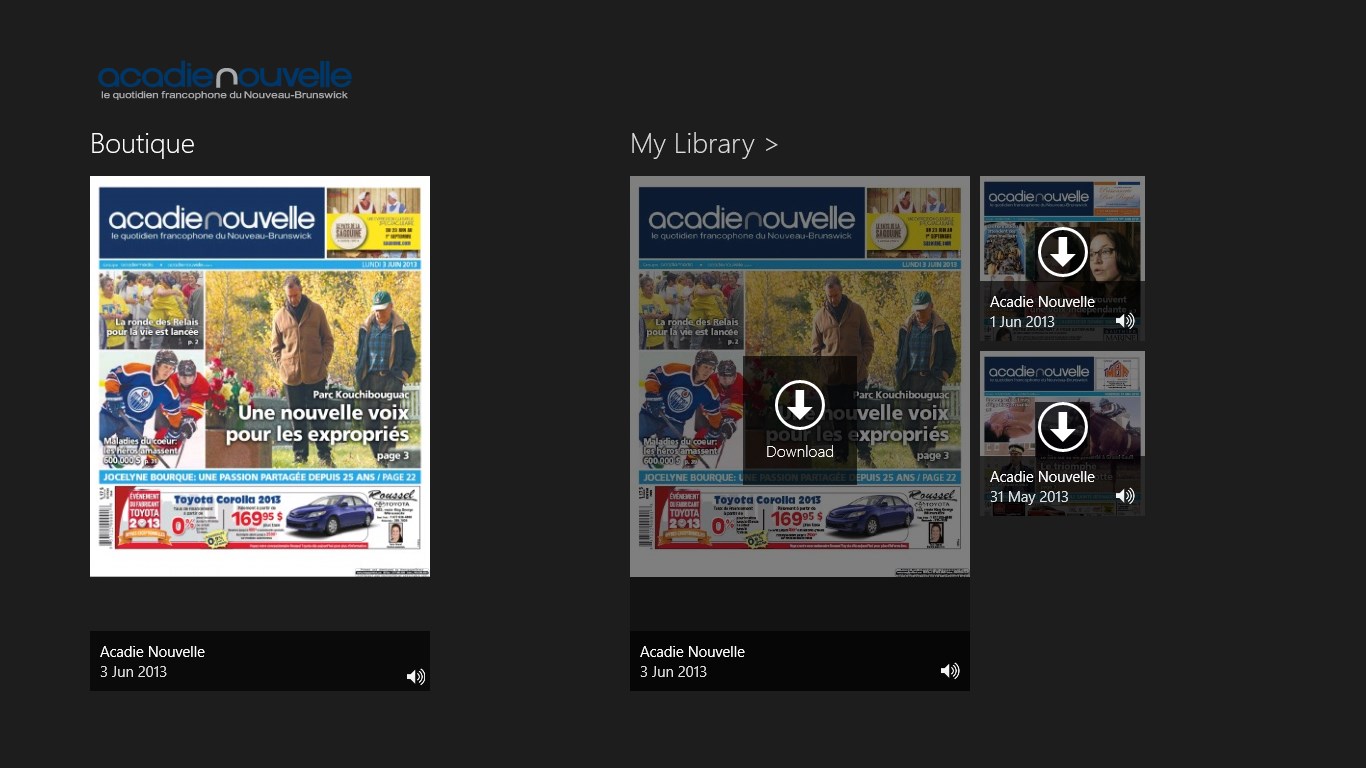Click the masthead of the 1 Jun 2013 thumbnail
The image size is (1366, 768).
coord(1038,198)
